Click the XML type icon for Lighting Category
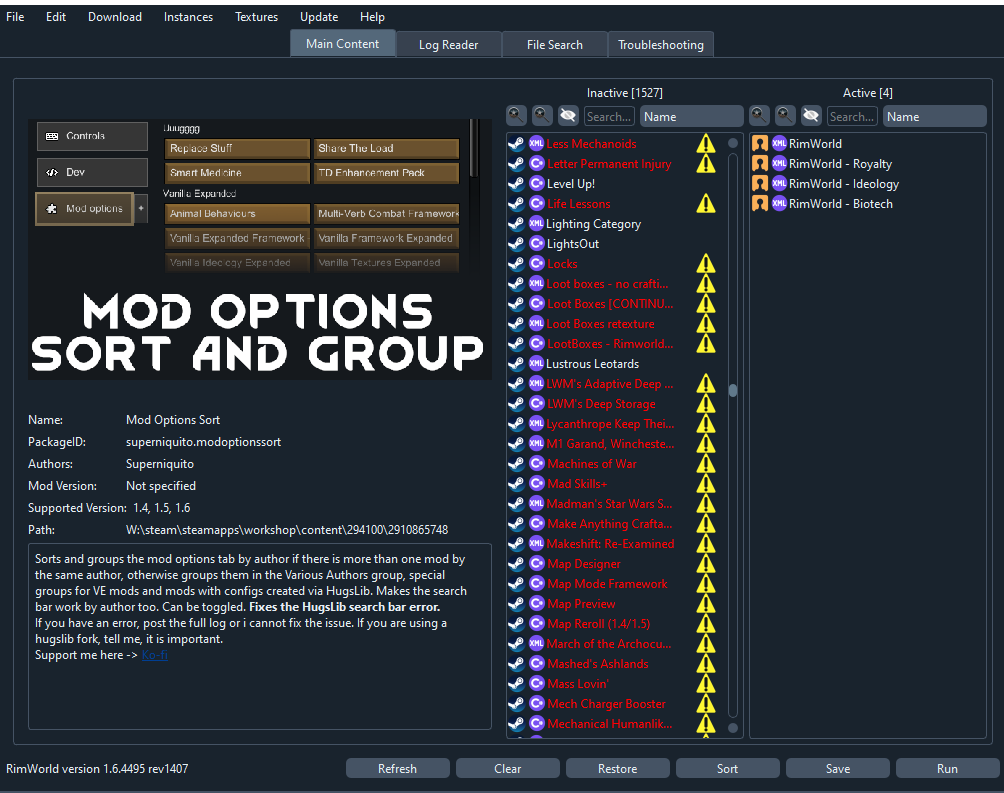1004x793 pixels. [x=537, y=224]
